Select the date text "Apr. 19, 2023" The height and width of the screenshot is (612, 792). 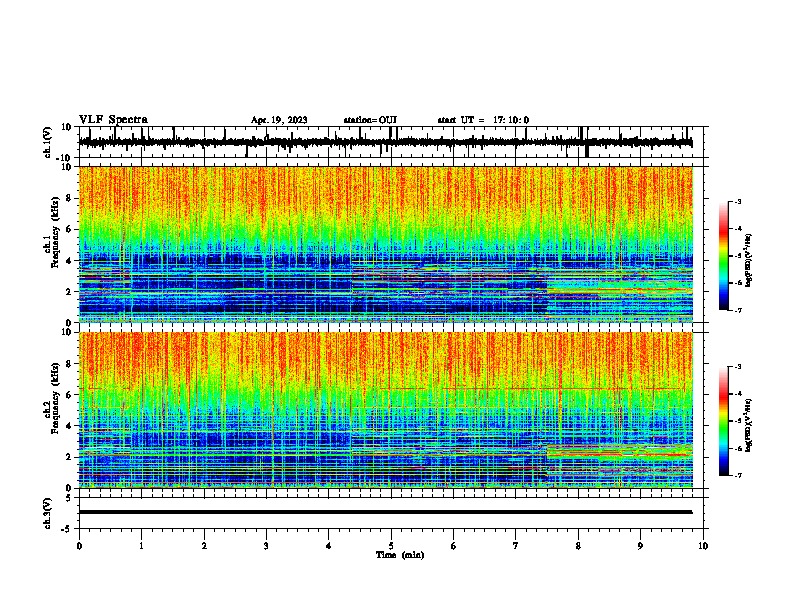tap(279, 120)
